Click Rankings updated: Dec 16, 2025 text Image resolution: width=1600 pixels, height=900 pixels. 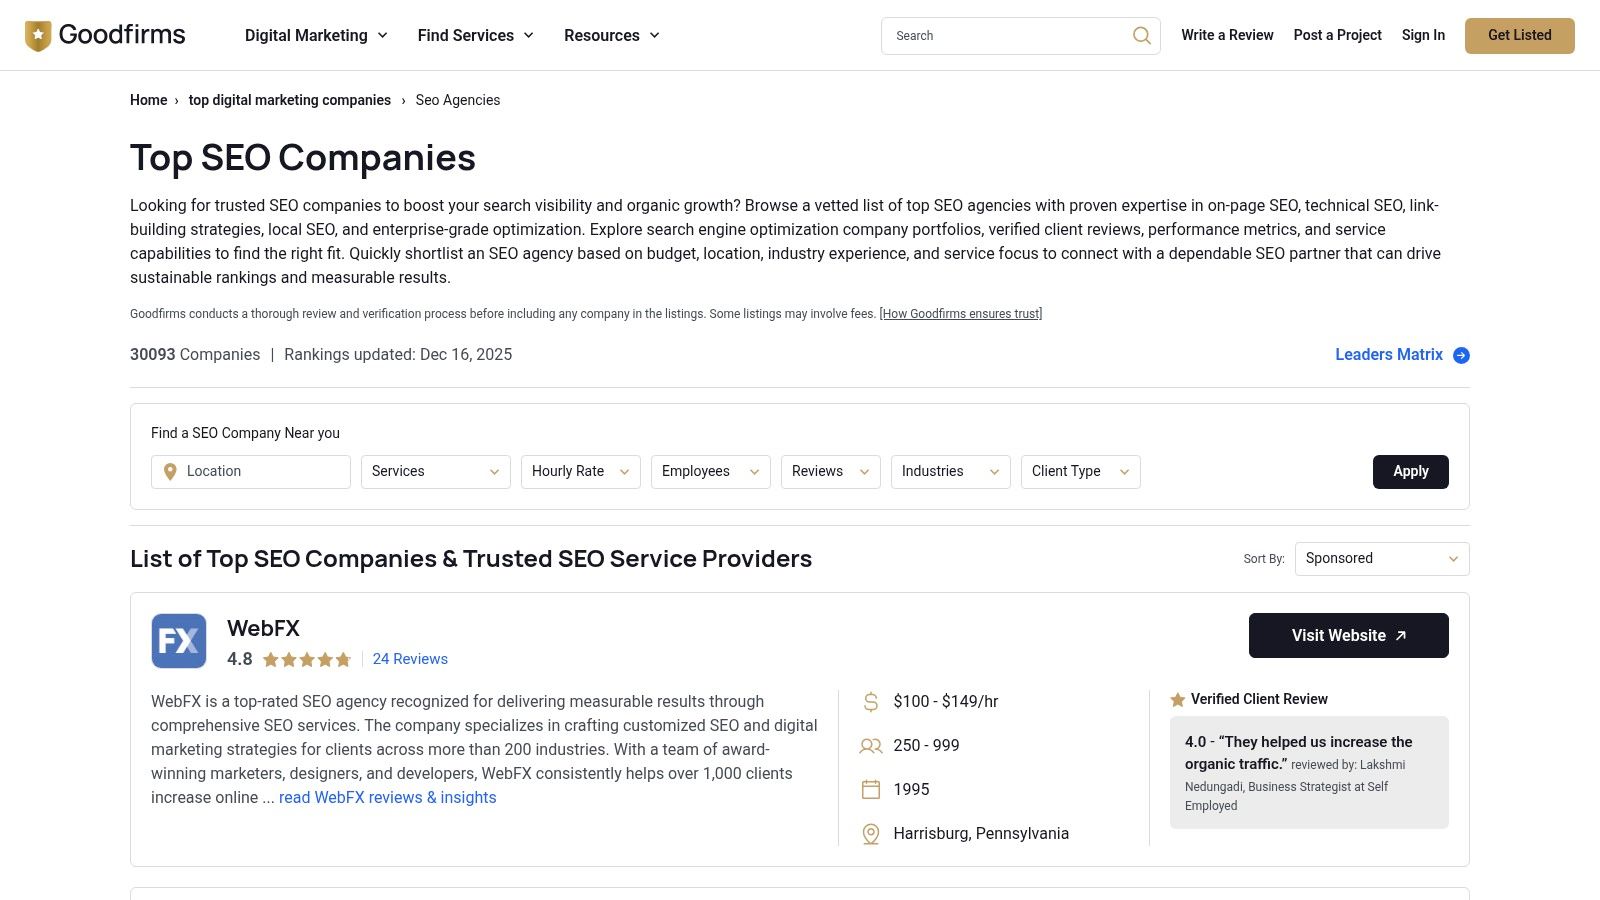(398, 355)
